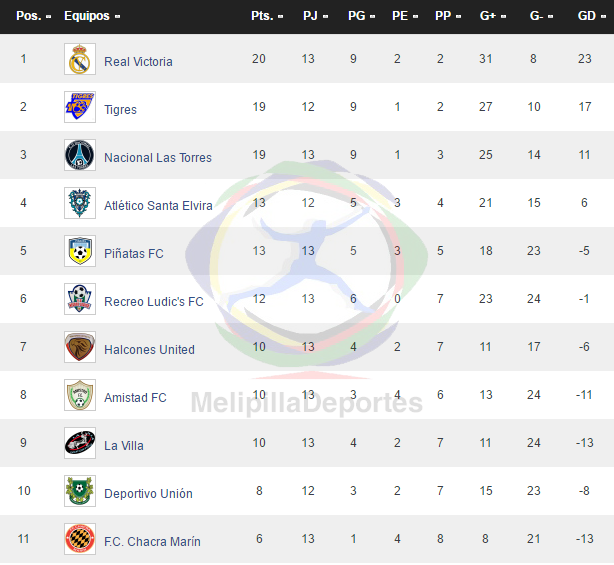Sort by G+ goals scored header
This screenshot has width=614, height=565.
click(x=493, y=16)
